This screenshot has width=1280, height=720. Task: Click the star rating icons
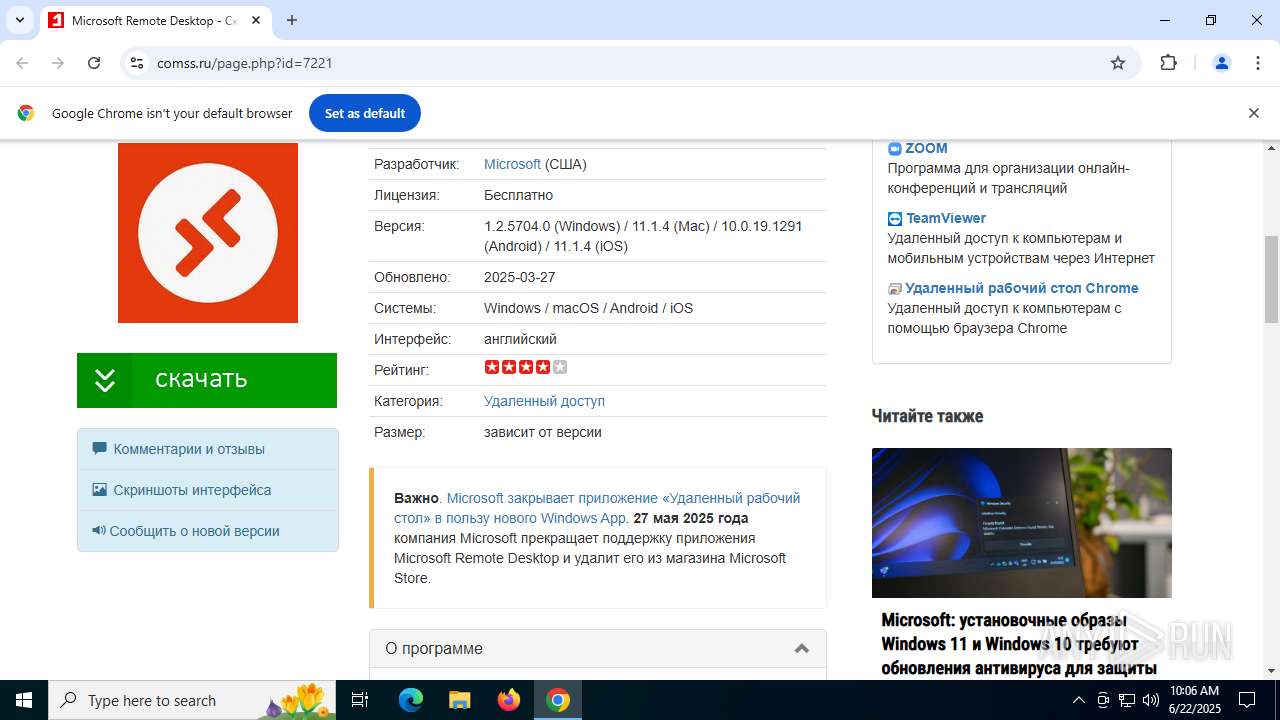click(x=526, y=367)
